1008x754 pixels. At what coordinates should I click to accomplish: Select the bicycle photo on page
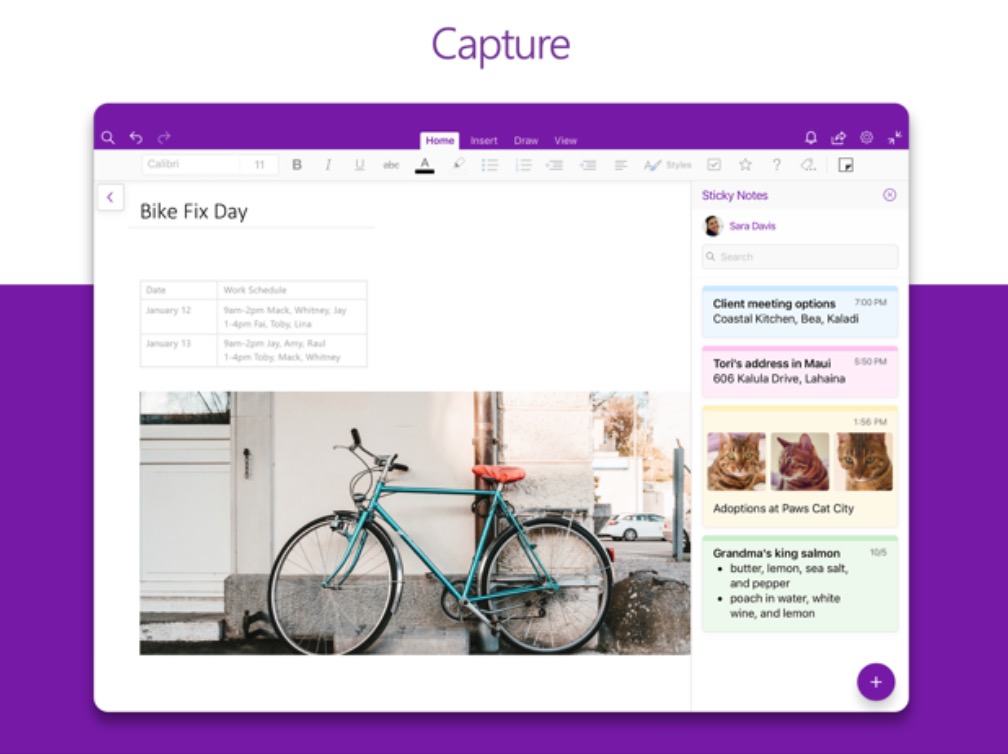[415, 523]
